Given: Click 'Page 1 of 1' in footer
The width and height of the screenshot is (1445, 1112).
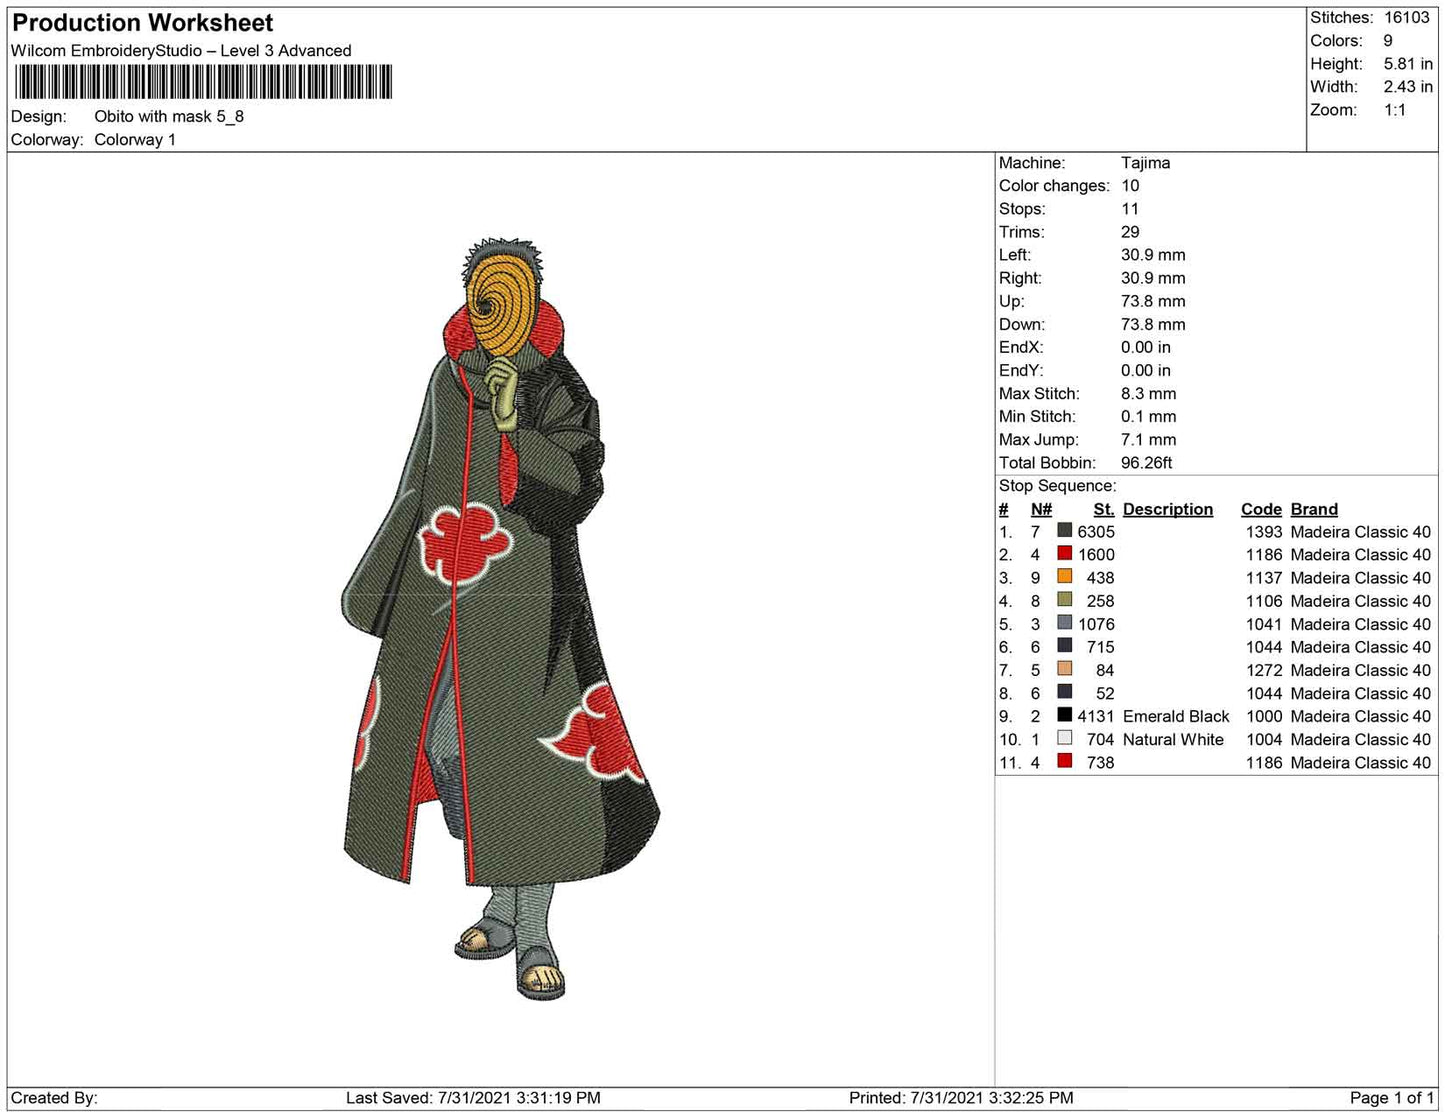Looking at the screenshot, I should click(x=1392, y=1098).
